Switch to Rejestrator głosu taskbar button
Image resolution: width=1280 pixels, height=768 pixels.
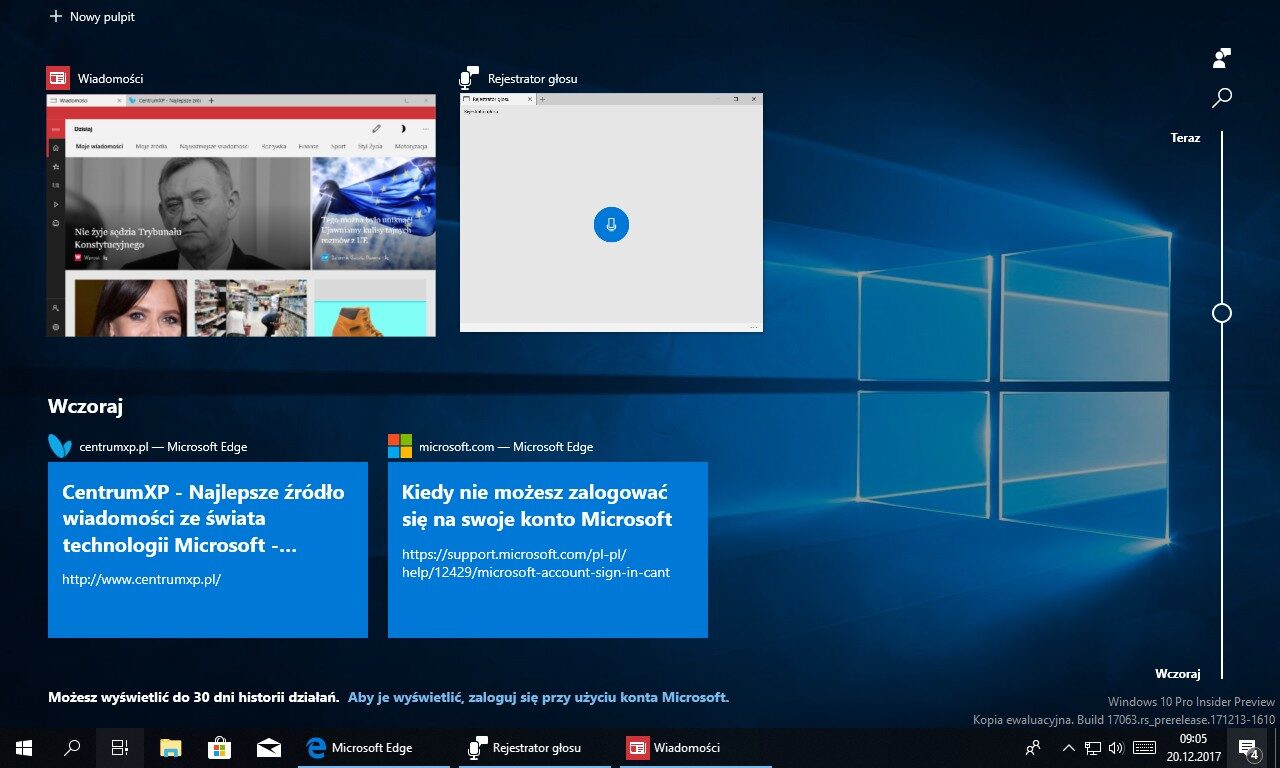tap(535, 748)
